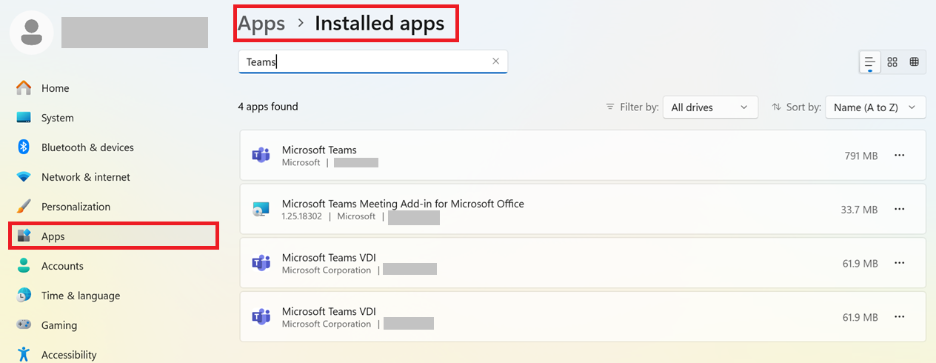
Task: Click the System monitor icon in the sidebar
Action: click(24, 118)
